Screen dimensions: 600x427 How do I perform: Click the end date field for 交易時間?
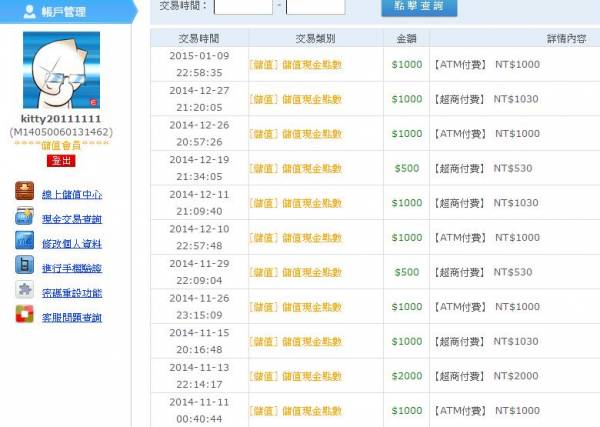point(315,6)
